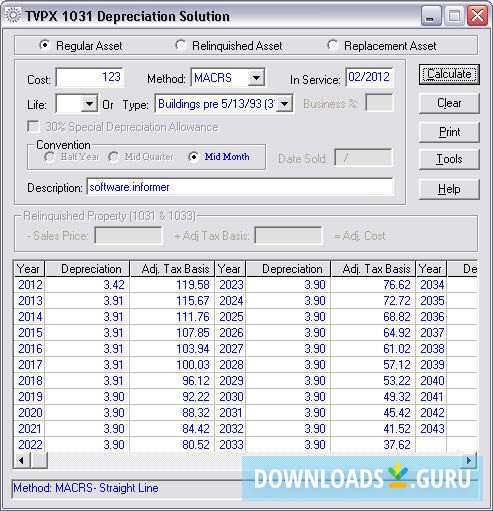Image resolution: width=493 pixels, height=511 pixels.
Task: Click the Method: MACRS- Straight Line status text
Action: pos(86,488)
